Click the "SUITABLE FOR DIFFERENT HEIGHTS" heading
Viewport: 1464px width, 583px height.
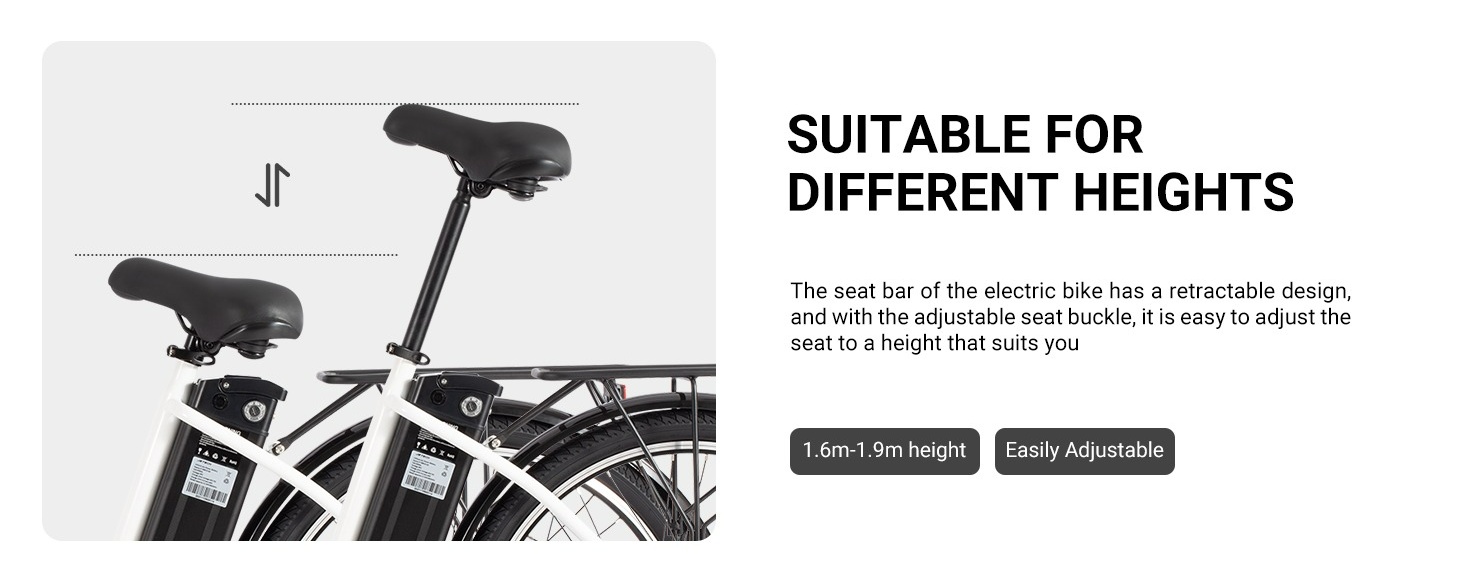click(x=1039, y=163)
